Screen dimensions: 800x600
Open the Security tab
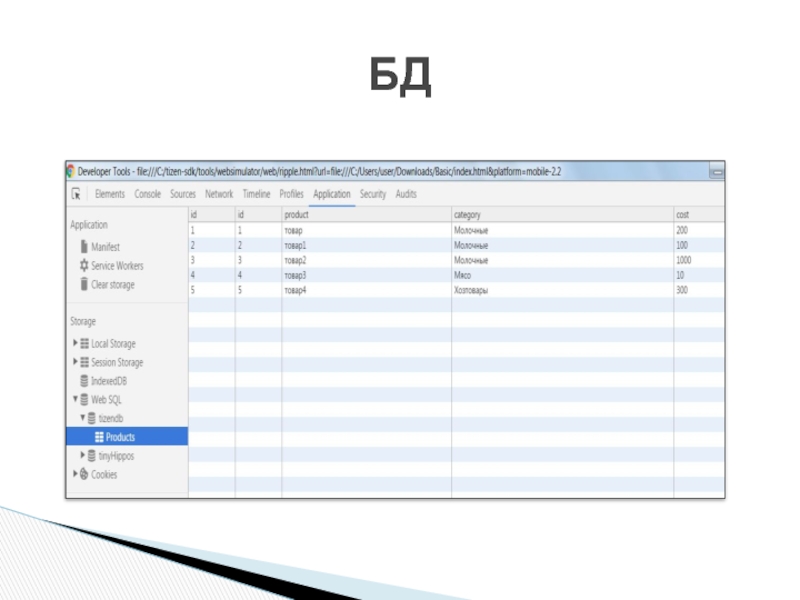tap(373, 194)
